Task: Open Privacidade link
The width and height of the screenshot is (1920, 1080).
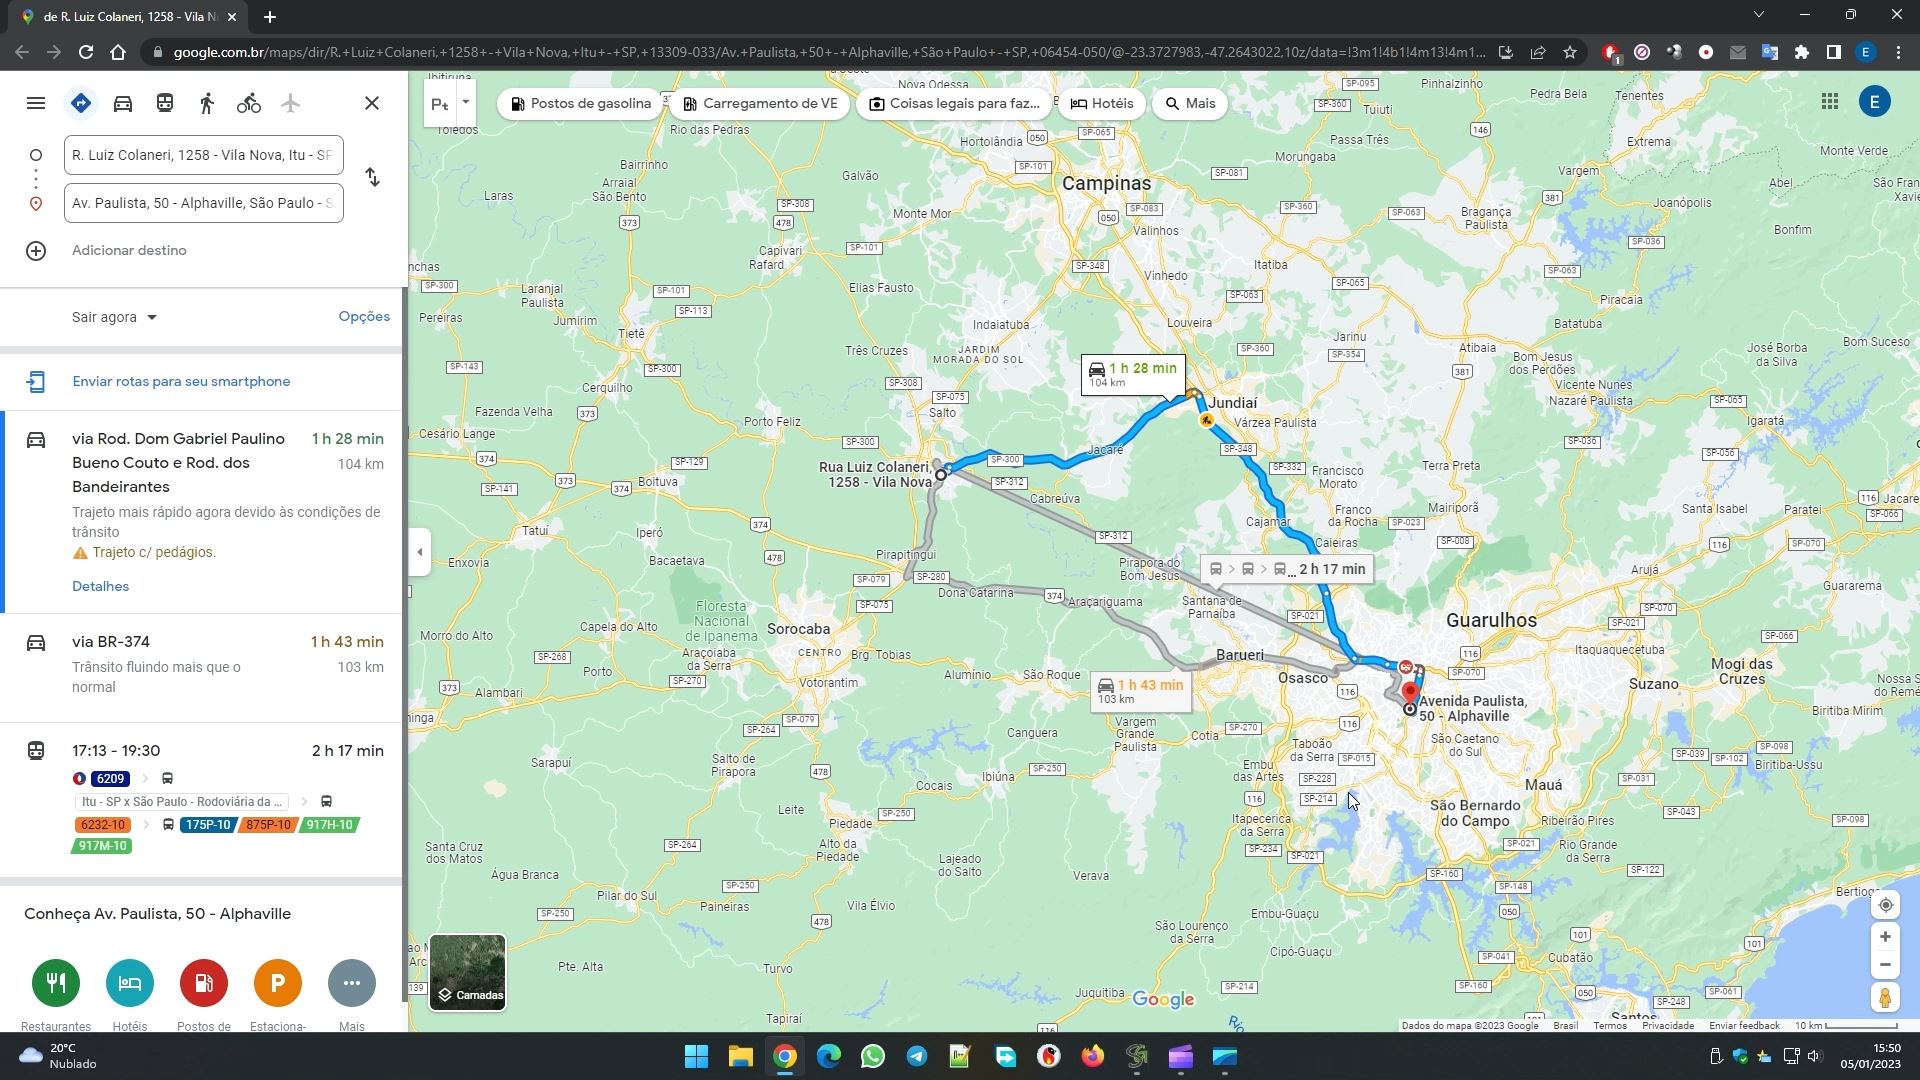Action: coord(1668,1025)
